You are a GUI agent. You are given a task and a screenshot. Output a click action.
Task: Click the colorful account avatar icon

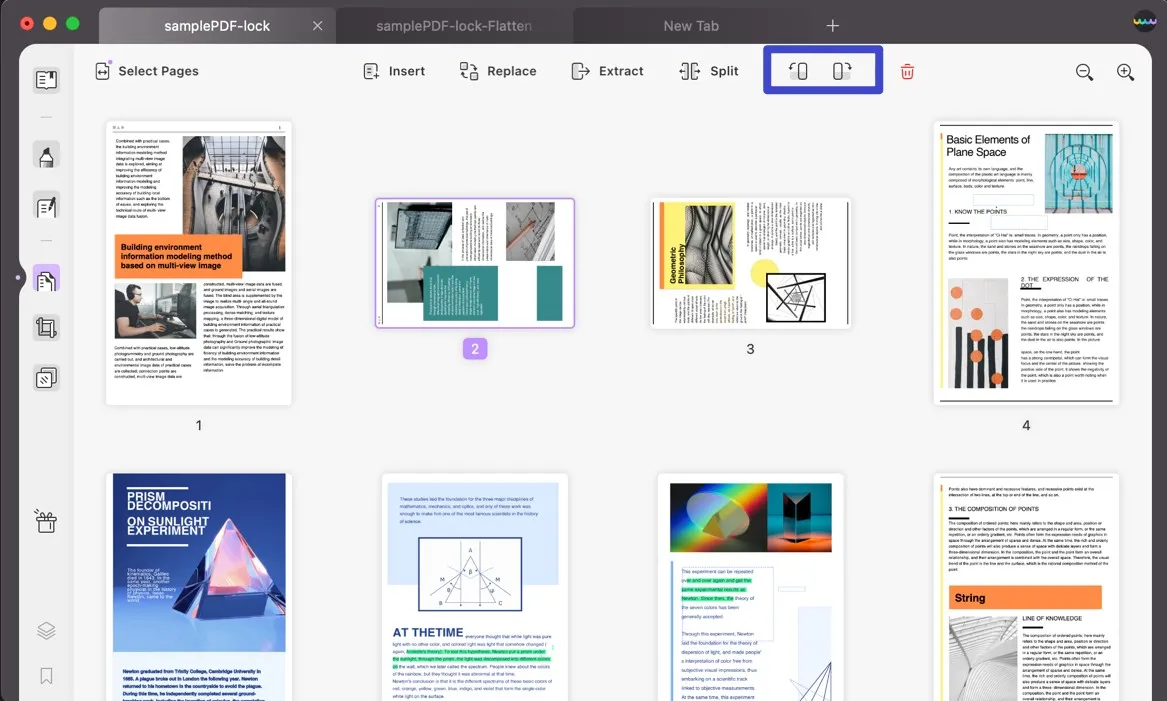[1144, 21]
